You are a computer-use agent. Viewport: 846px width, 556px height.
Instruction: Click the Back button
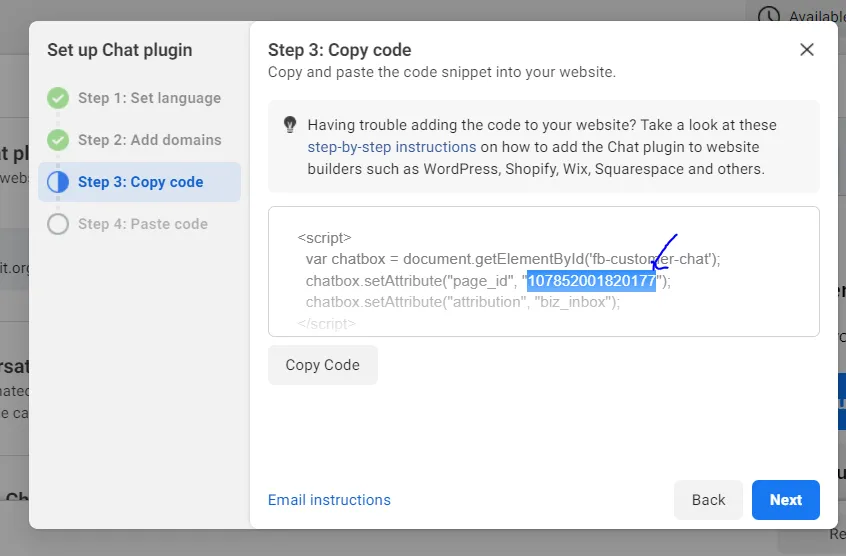[x=708, y=500]
